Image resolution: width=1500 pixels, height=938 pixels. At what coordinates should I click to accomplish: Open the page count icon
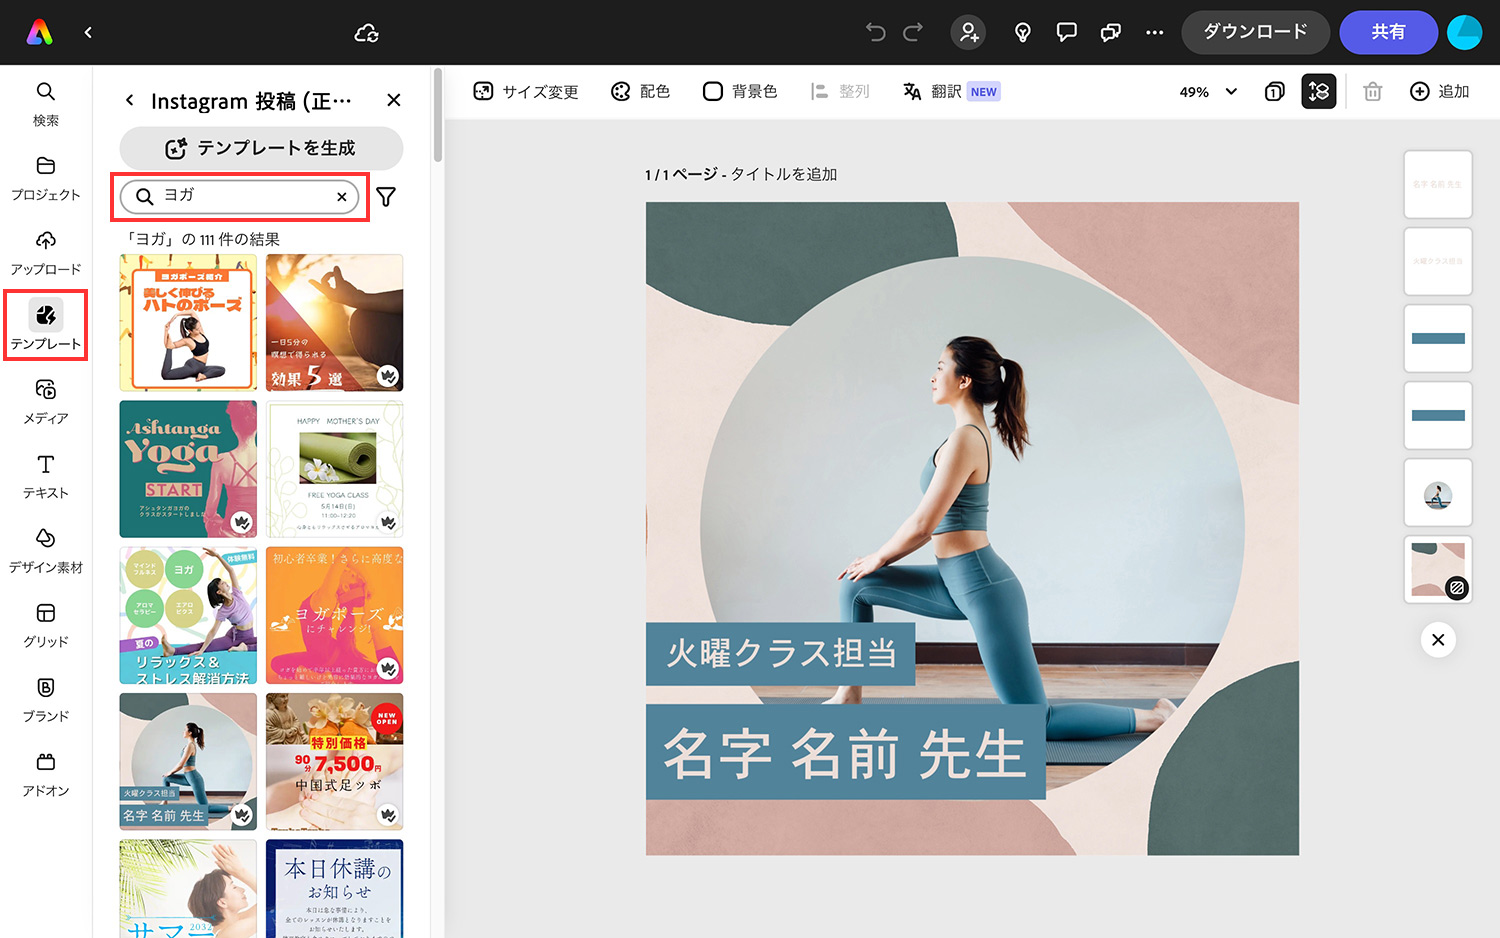[1274, 91]
